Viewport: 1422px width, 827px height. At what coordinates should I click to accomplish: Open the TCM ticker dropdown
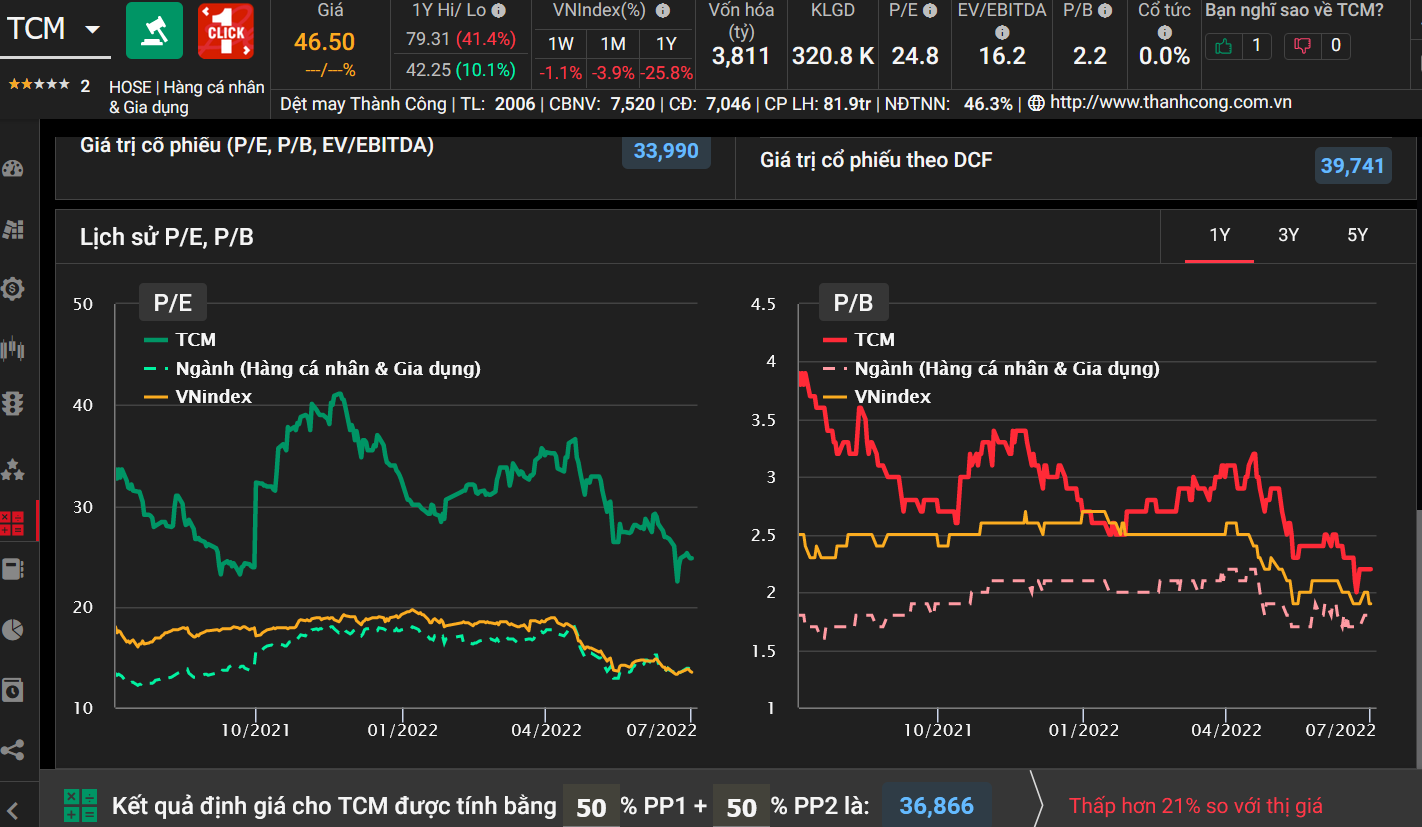pos(92,29)
